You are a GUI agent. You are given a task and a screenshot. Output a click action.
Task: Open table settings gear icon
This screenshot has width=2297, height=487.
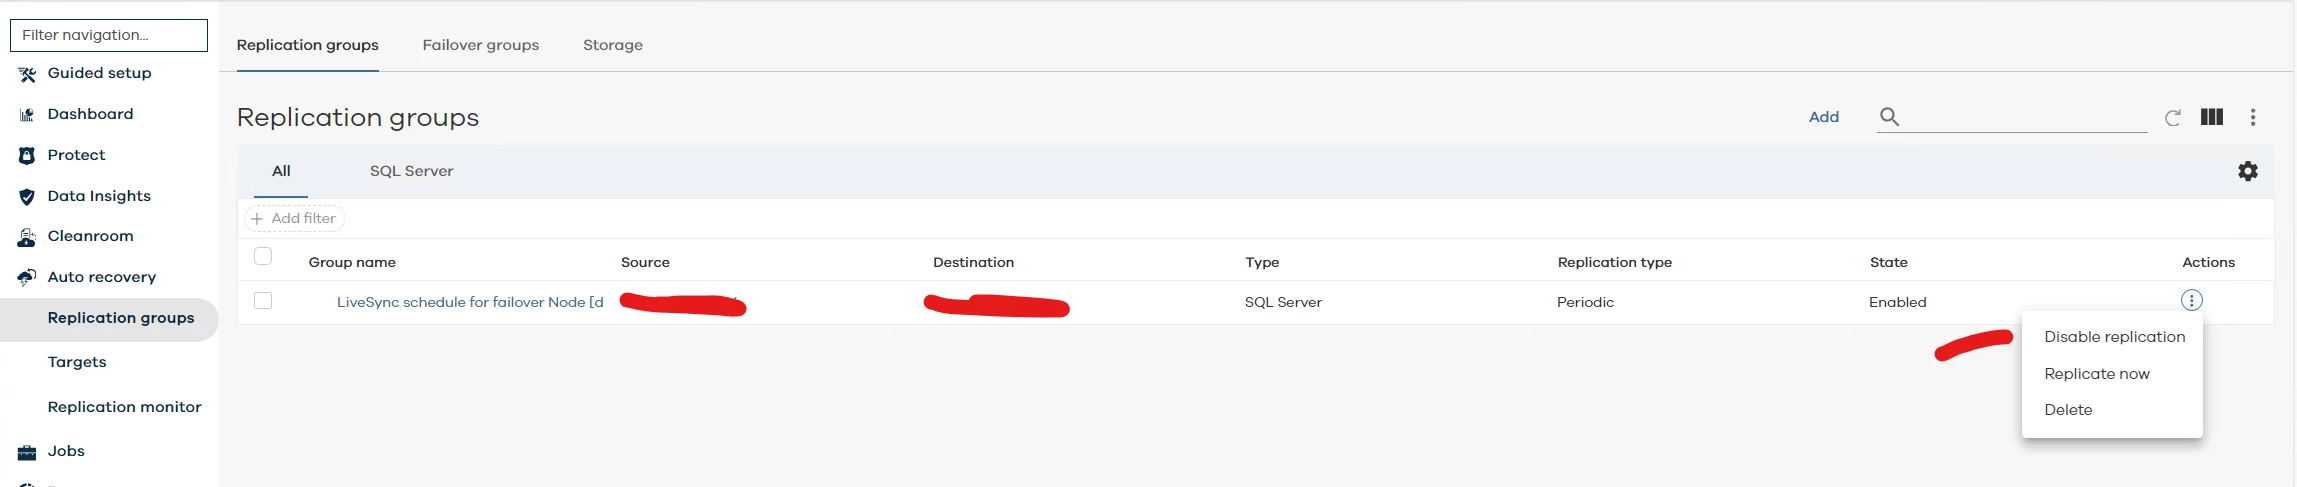coord(2247,171)
